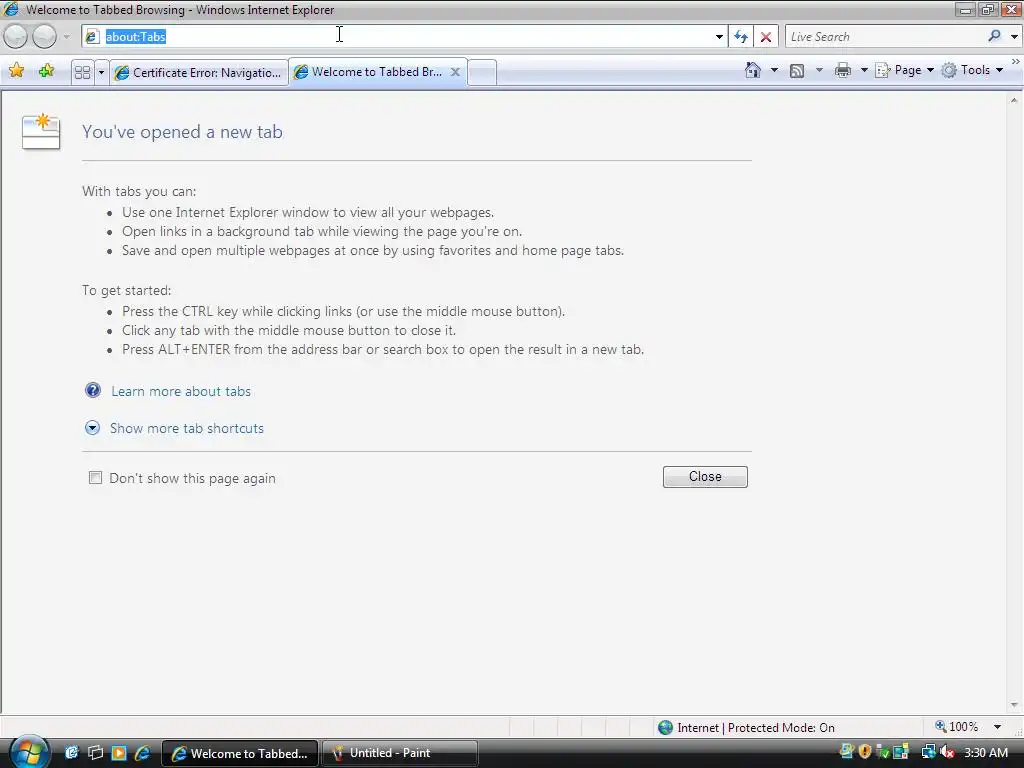Click the globe security zone icon in status bar
The width and height of the screenshot is (1024, 768).
point(665,728)
